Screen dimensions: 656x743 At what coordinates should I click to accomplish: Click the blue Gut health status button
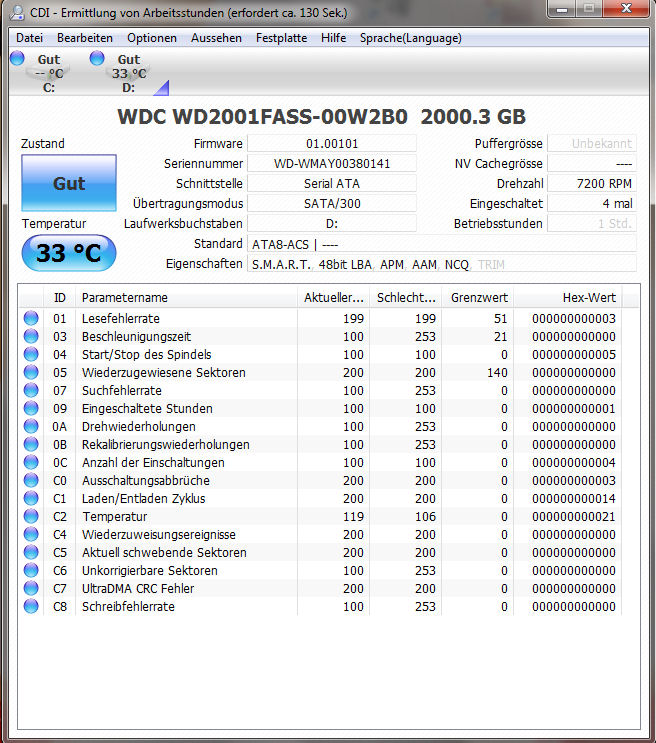click(x=69, y=183)
